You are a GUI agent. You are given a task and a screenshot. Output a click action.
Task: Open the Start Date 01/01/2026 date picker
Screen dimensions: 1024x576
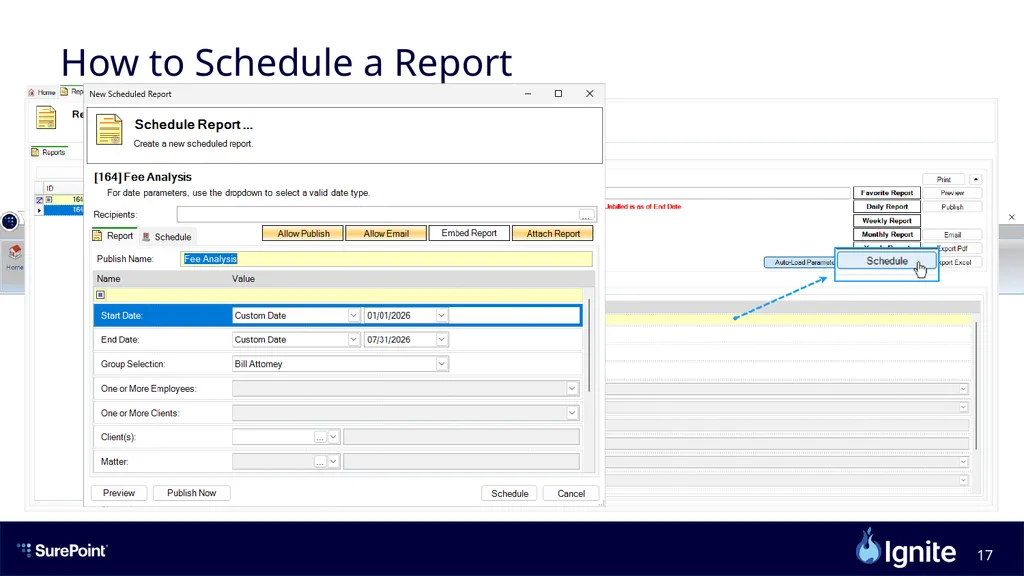(441, 315)
